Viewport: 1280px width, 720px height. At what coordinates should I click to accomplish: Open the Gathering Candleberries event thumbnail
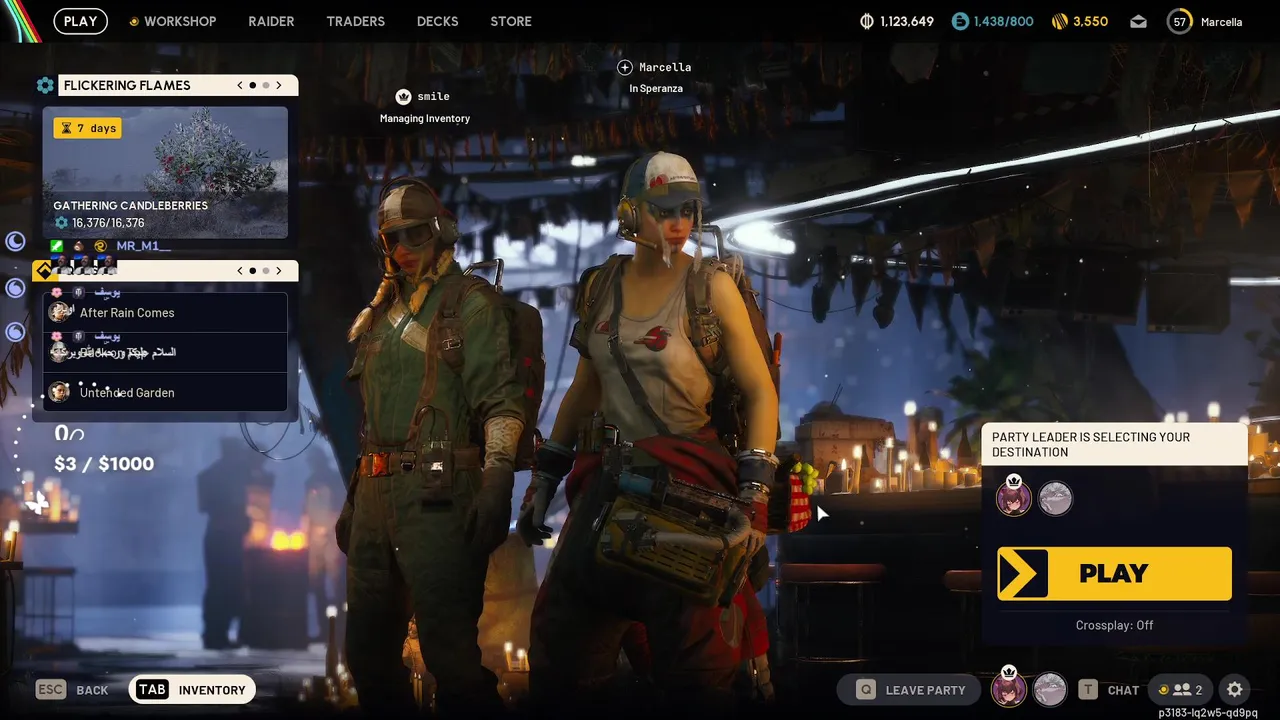pyautogui.click(x=165, y=172)
